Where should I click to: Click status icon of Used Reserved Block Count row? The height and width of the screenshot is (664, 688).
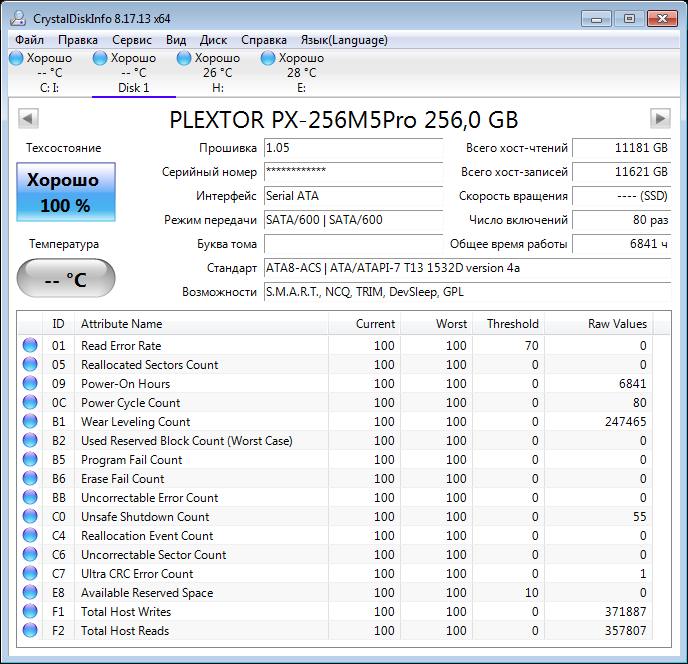(x=30, y=440)
